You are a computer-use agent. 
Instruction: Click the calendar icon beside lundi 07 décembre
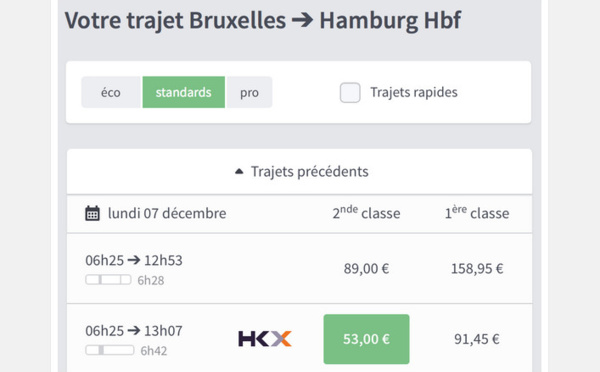(92, 214)
